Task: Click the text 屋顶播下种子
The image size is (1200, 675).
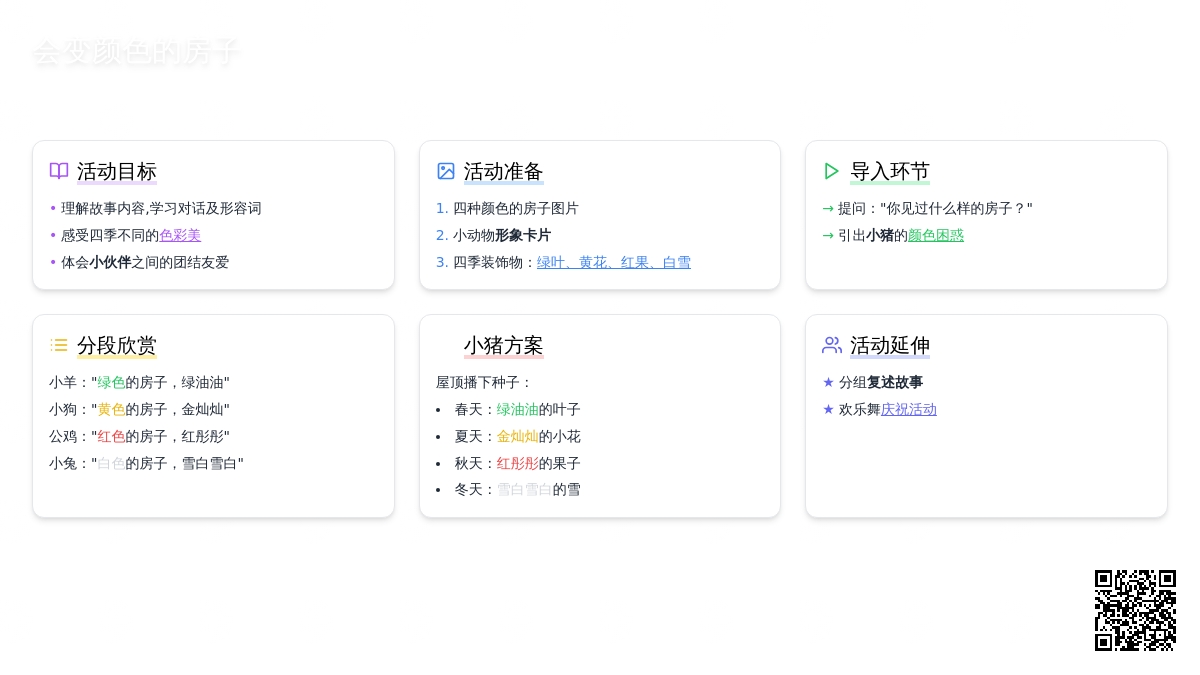Action: [485, 383]
